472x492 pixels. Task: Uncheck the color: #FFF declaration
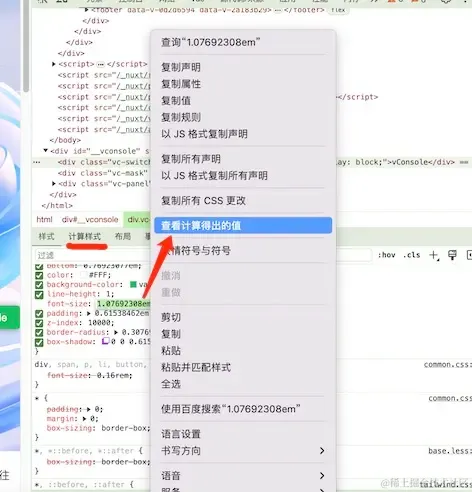coord(39,275)
